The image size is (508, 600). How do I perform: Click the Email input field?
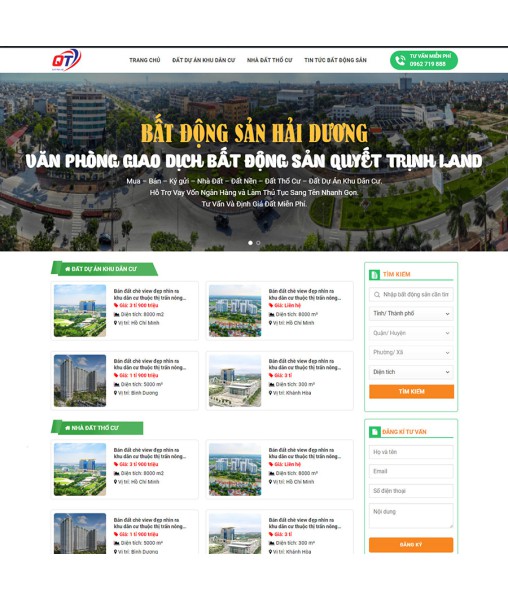pyautogui.click(x=411, y=471)
